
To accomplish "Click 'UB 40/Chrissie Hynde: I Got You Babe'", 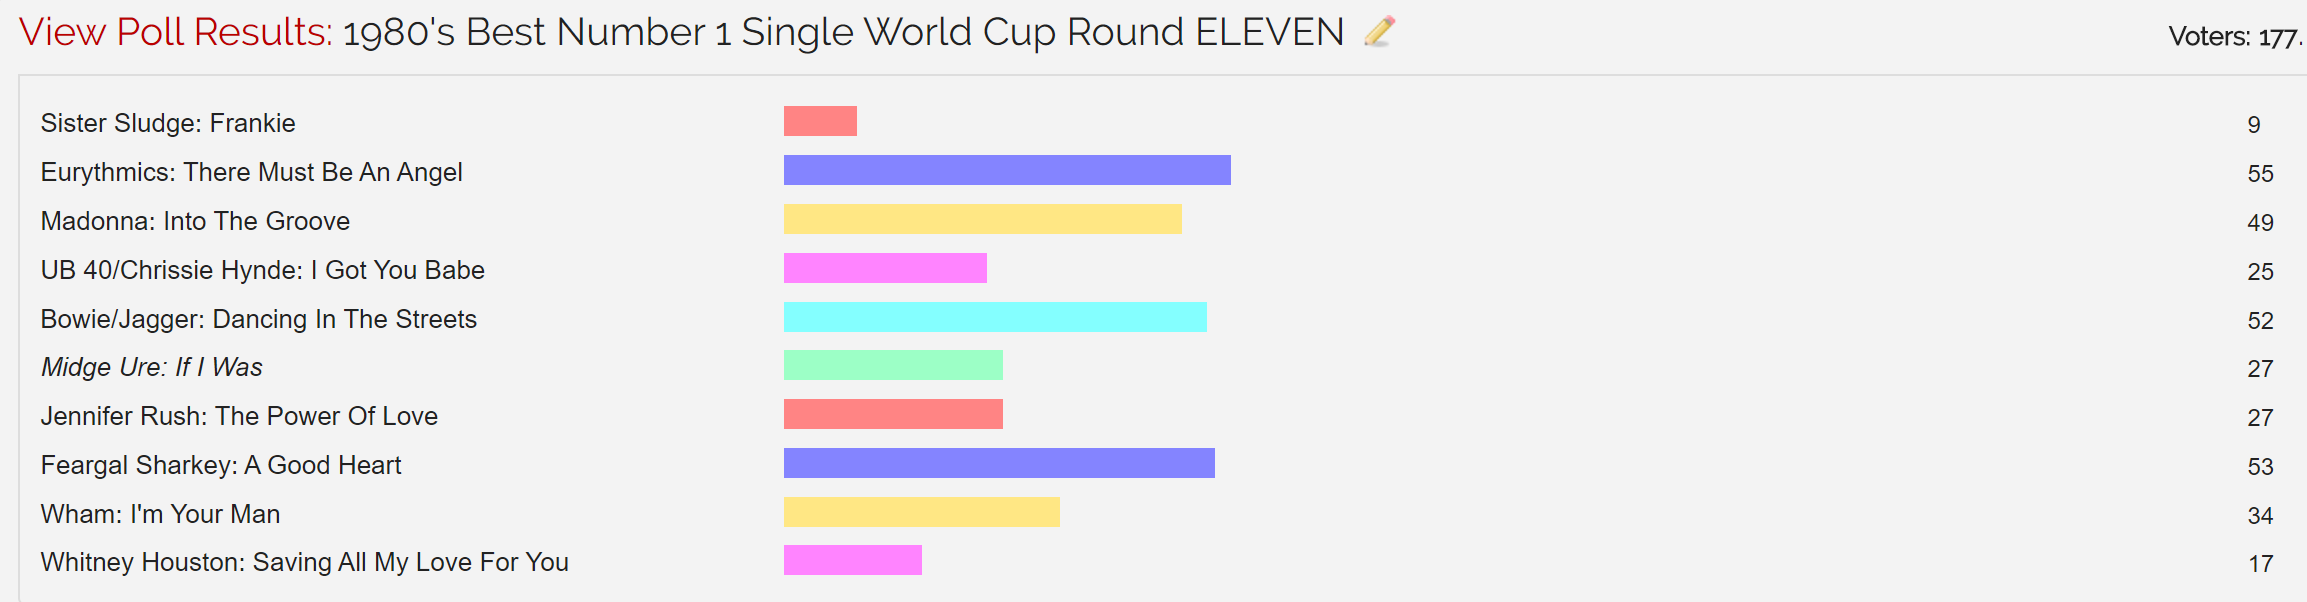I will (x=263, y=270).
